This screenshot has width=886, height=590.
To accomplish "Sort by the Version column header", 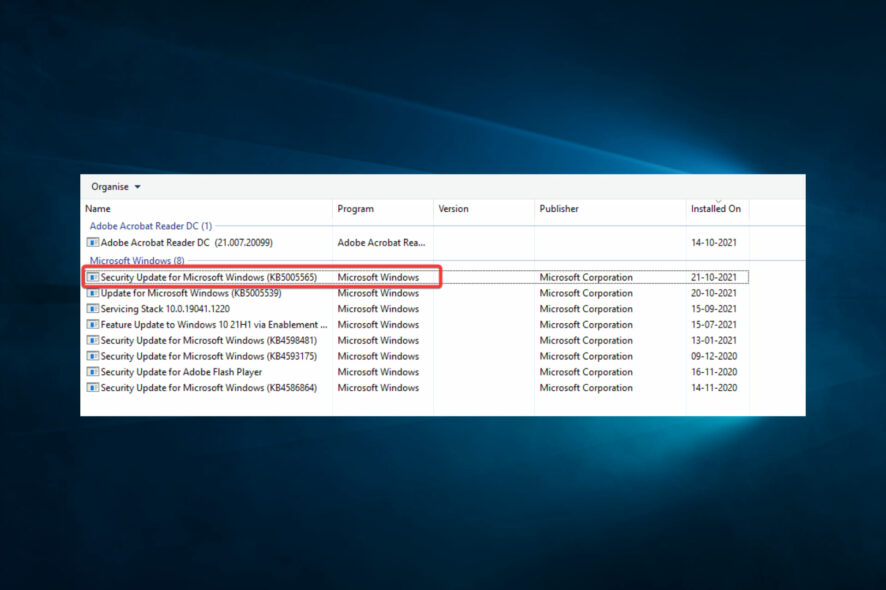I will pos(484,209).
